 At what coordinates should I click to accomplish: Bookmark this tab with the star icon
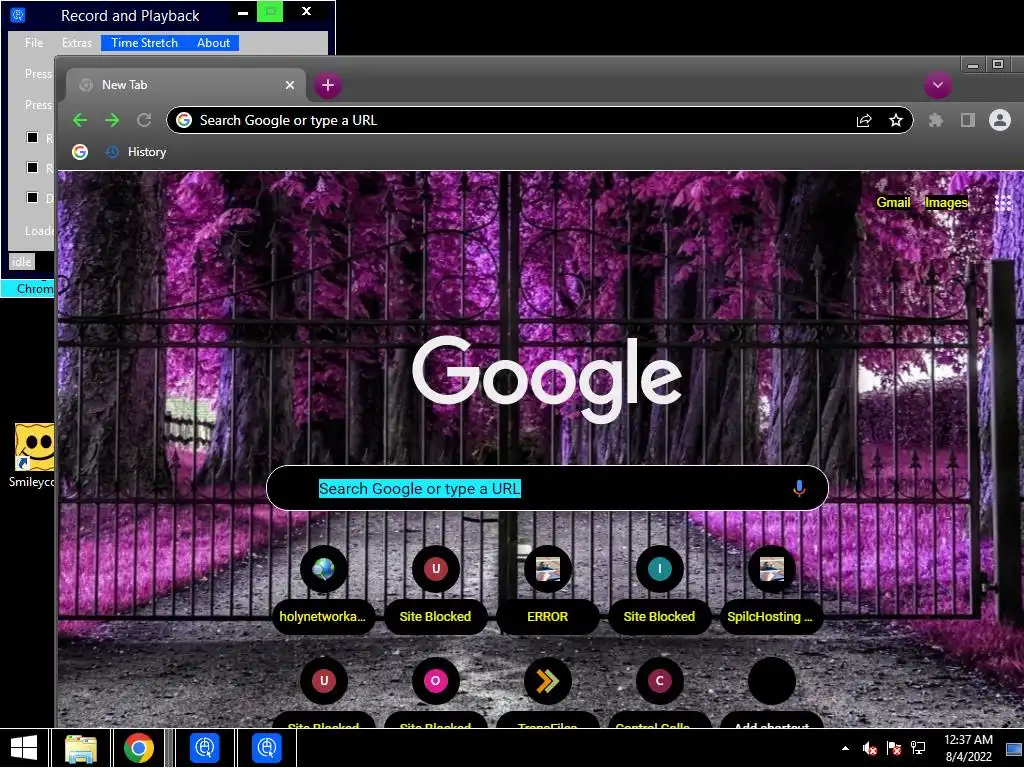(x=896, y=120)
